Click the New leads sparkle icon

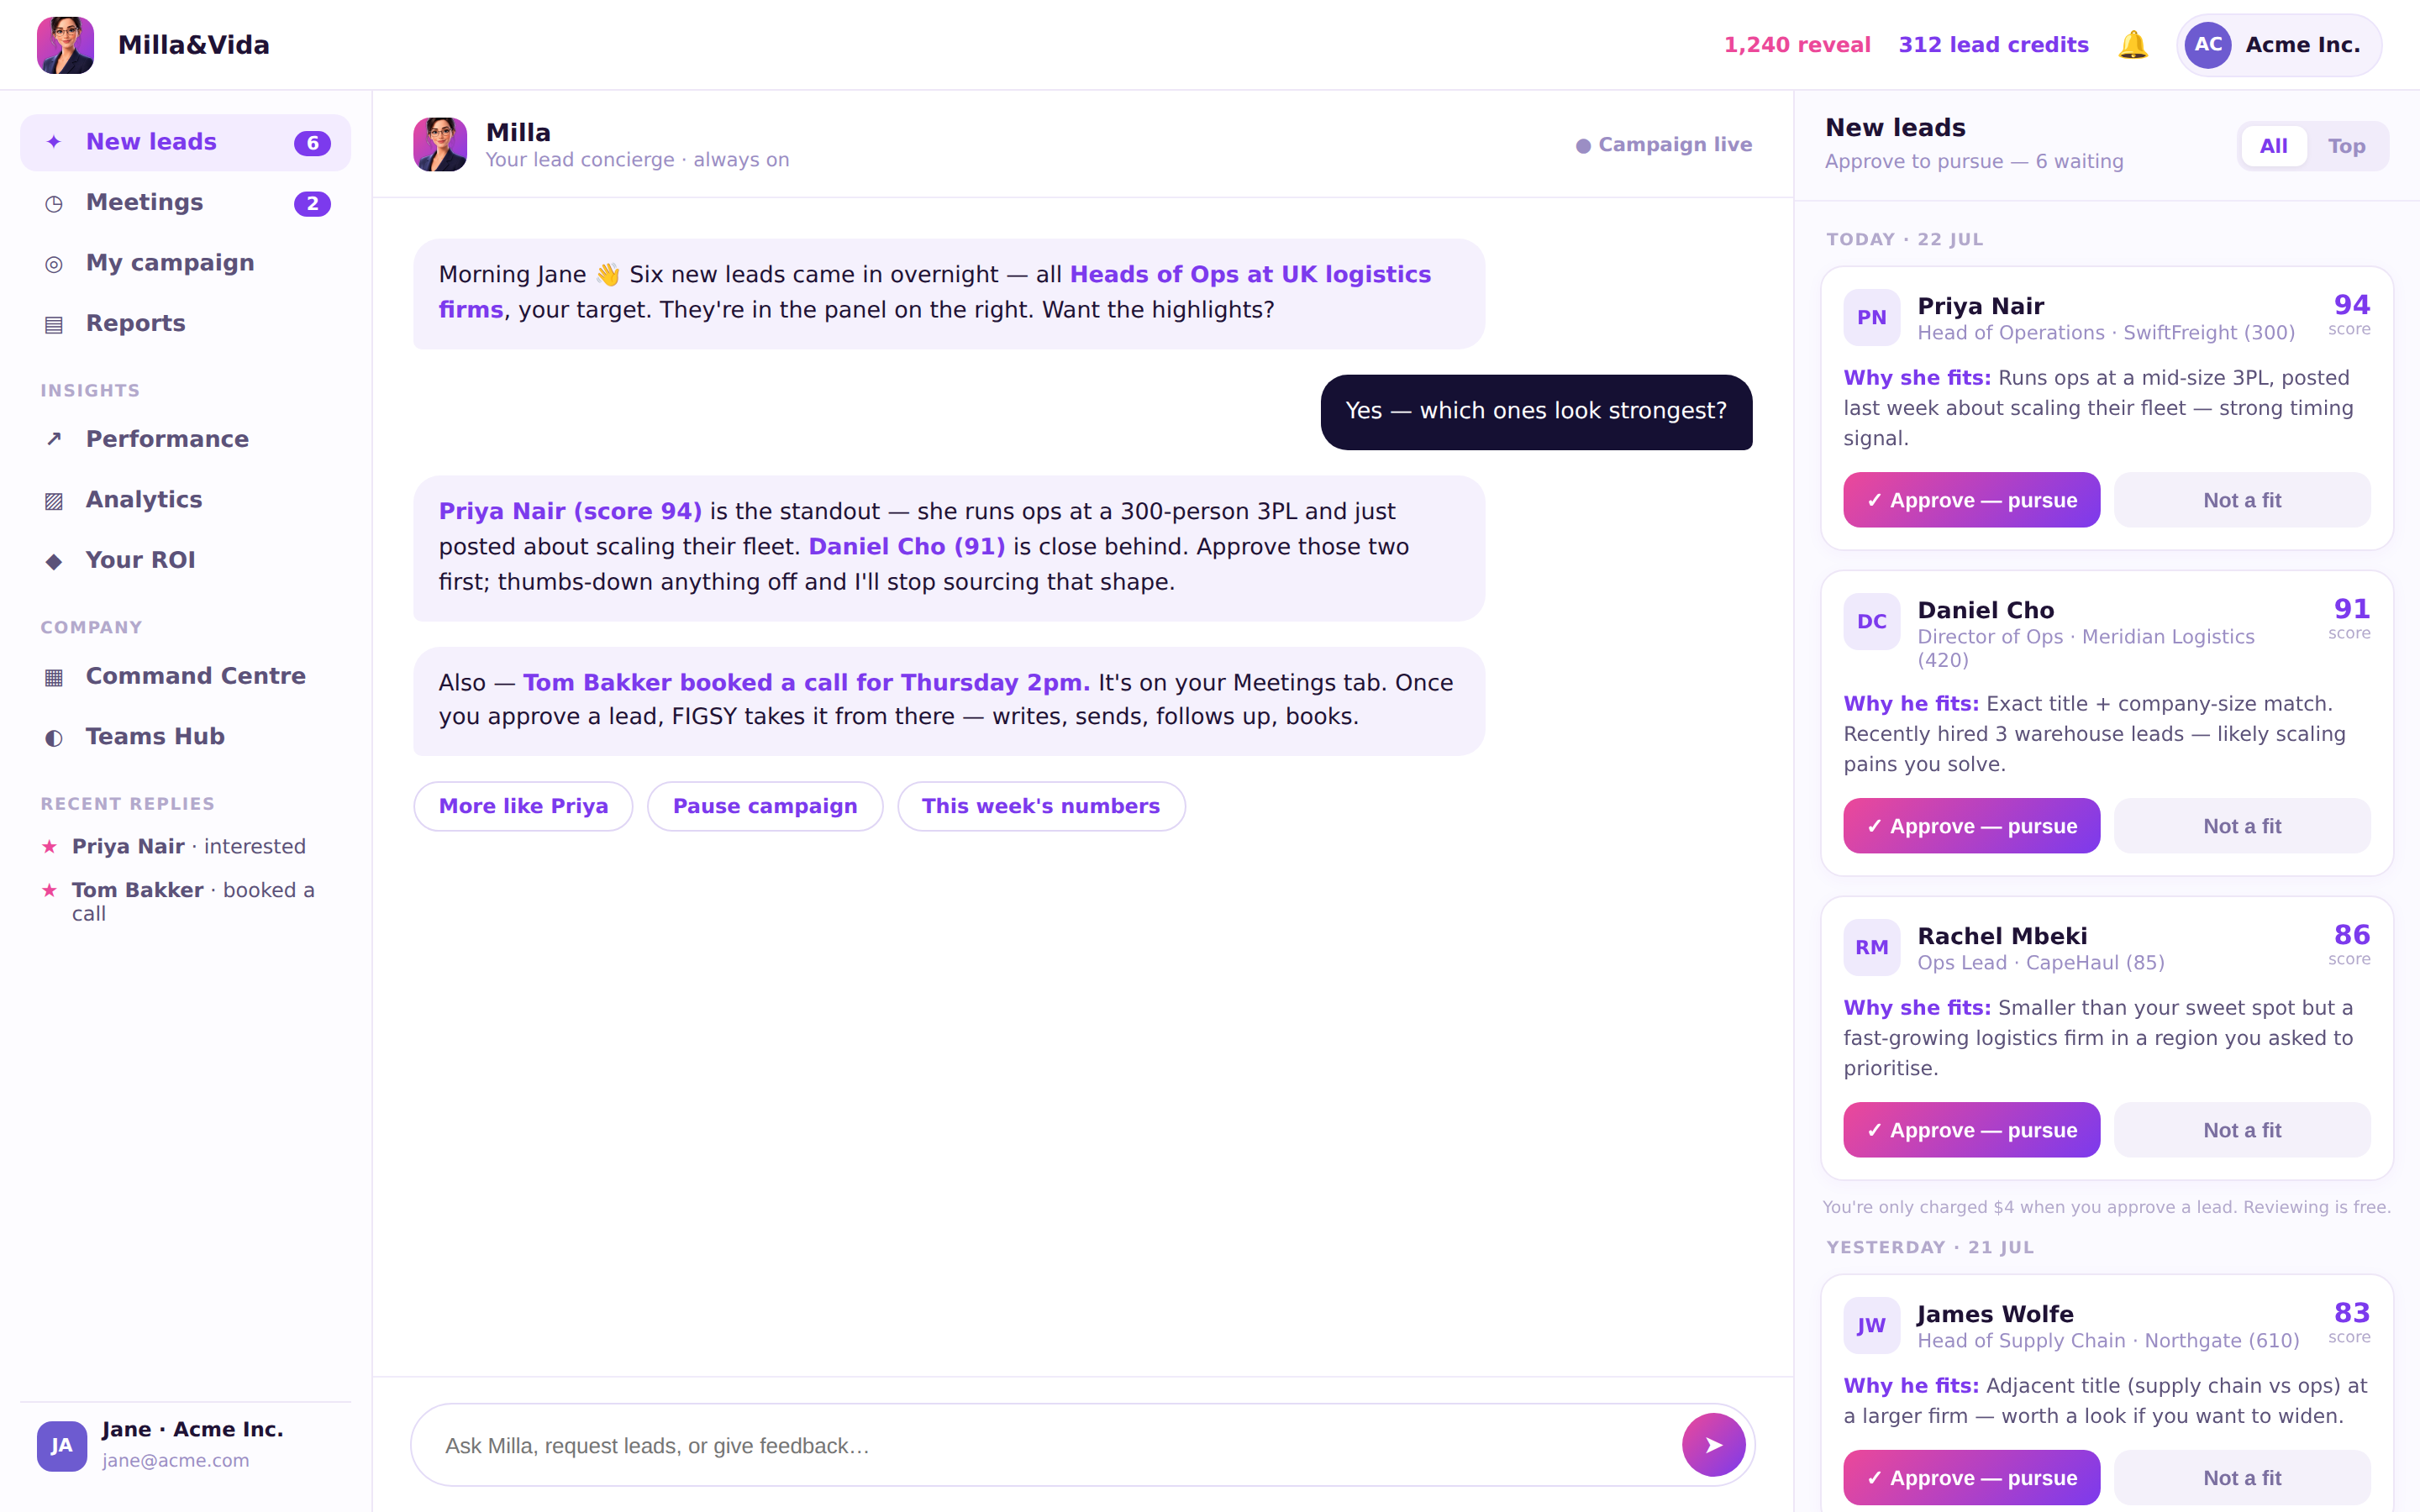click(x=54, y=142)
